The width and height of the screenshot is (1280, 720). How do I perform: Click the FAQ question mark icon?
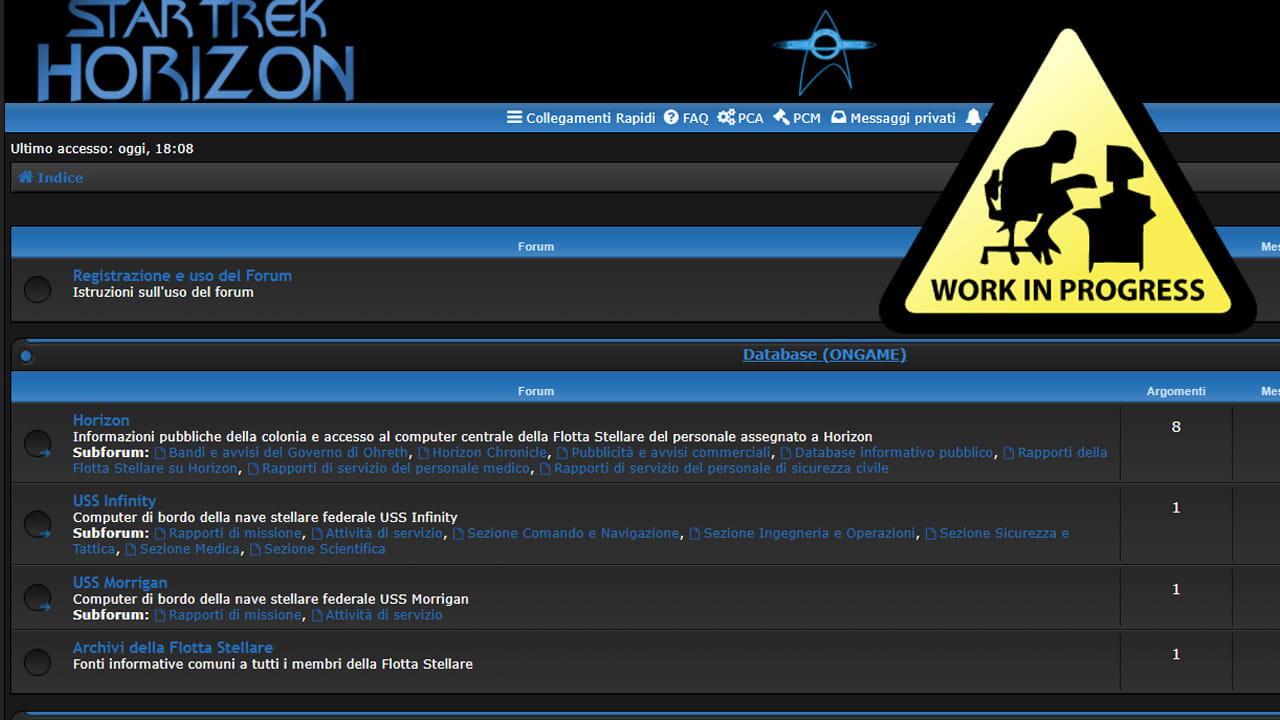(x=671, y=118)
